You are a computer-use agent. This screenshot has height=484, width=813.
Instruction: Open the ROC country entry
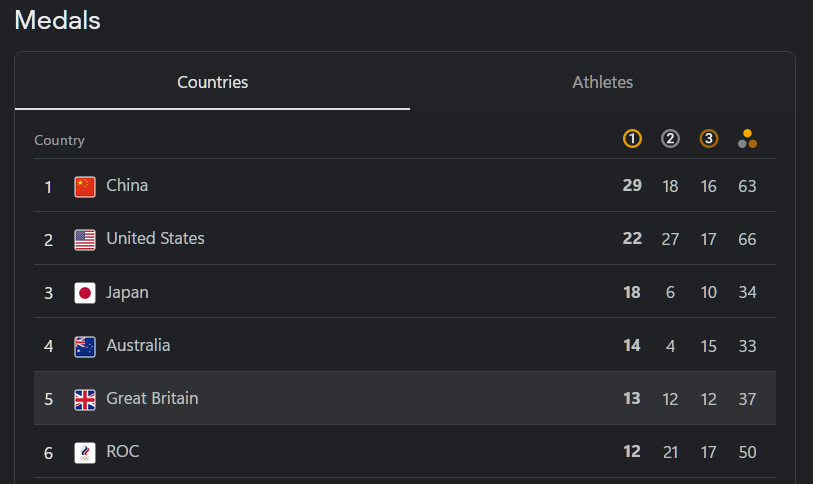[405, 451]
